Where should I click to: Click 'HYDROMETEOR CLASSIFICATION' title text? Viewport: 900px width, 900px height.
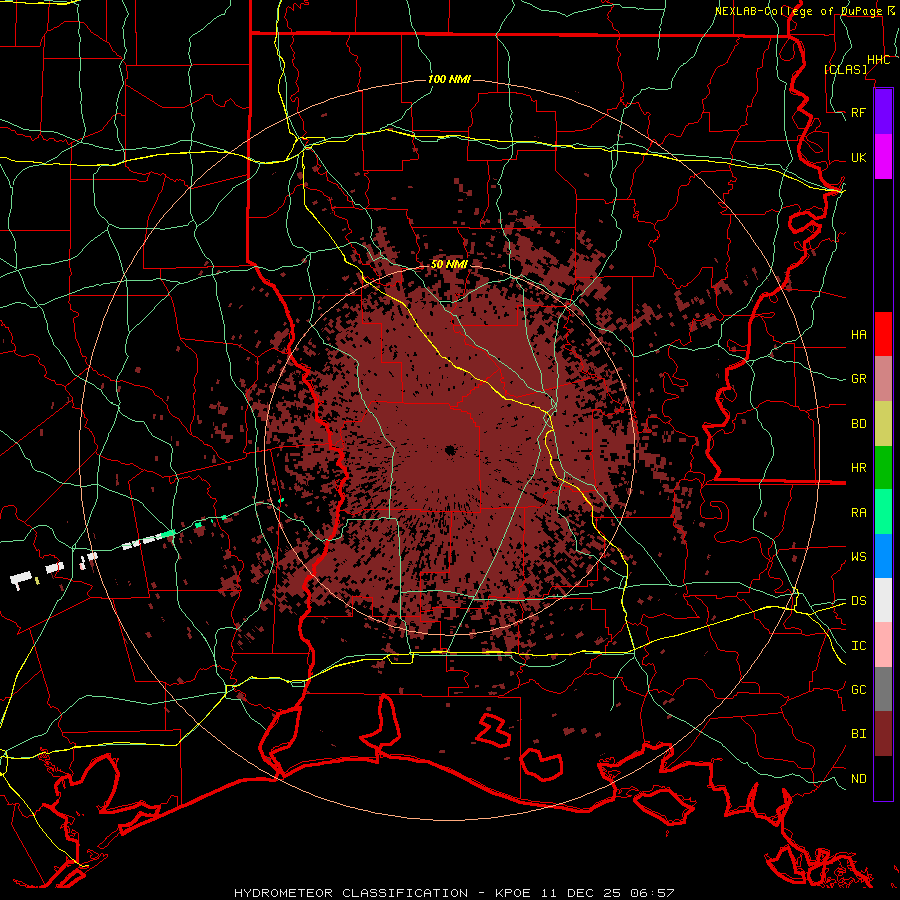coord(351,893)
